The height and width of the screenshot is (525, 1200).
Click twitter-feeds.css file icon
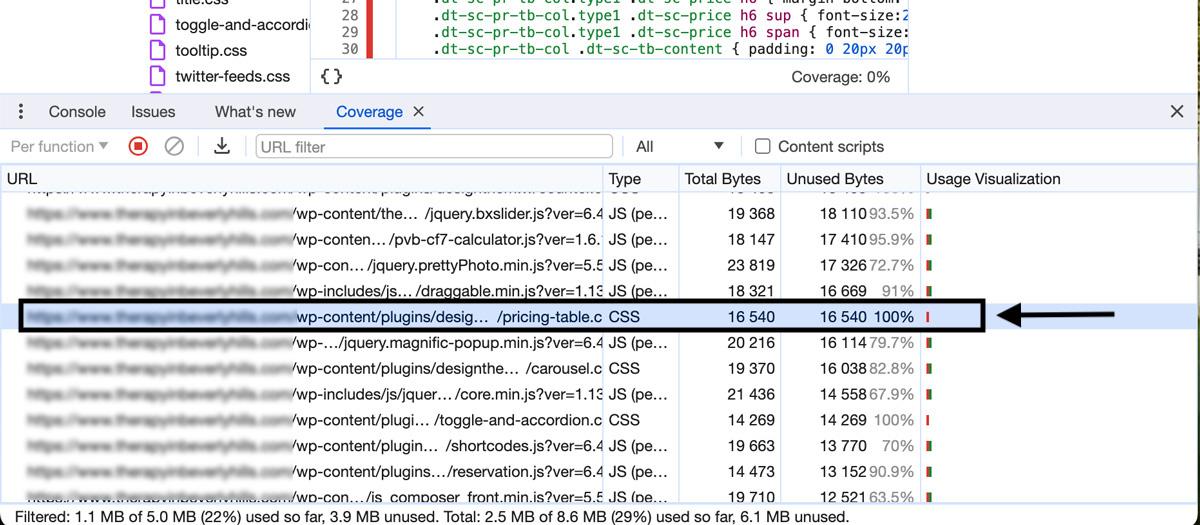click(x=157, y=76)
